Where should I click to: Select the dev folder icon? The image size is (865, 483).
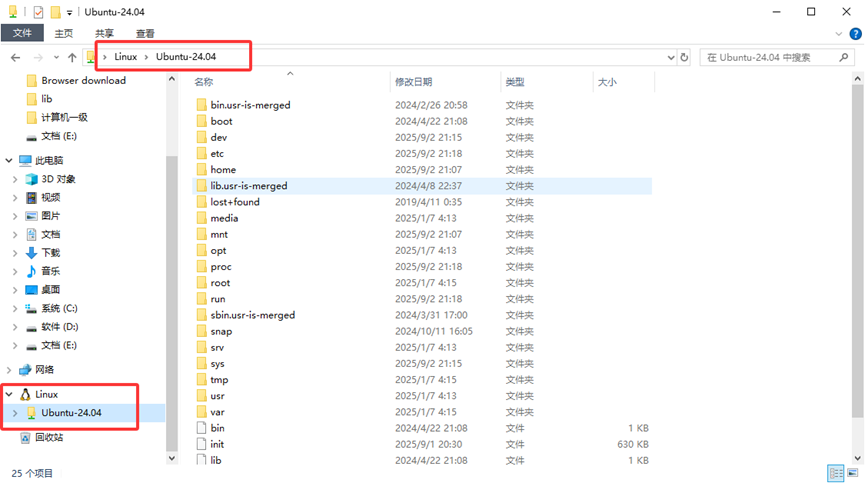(201, 137)
